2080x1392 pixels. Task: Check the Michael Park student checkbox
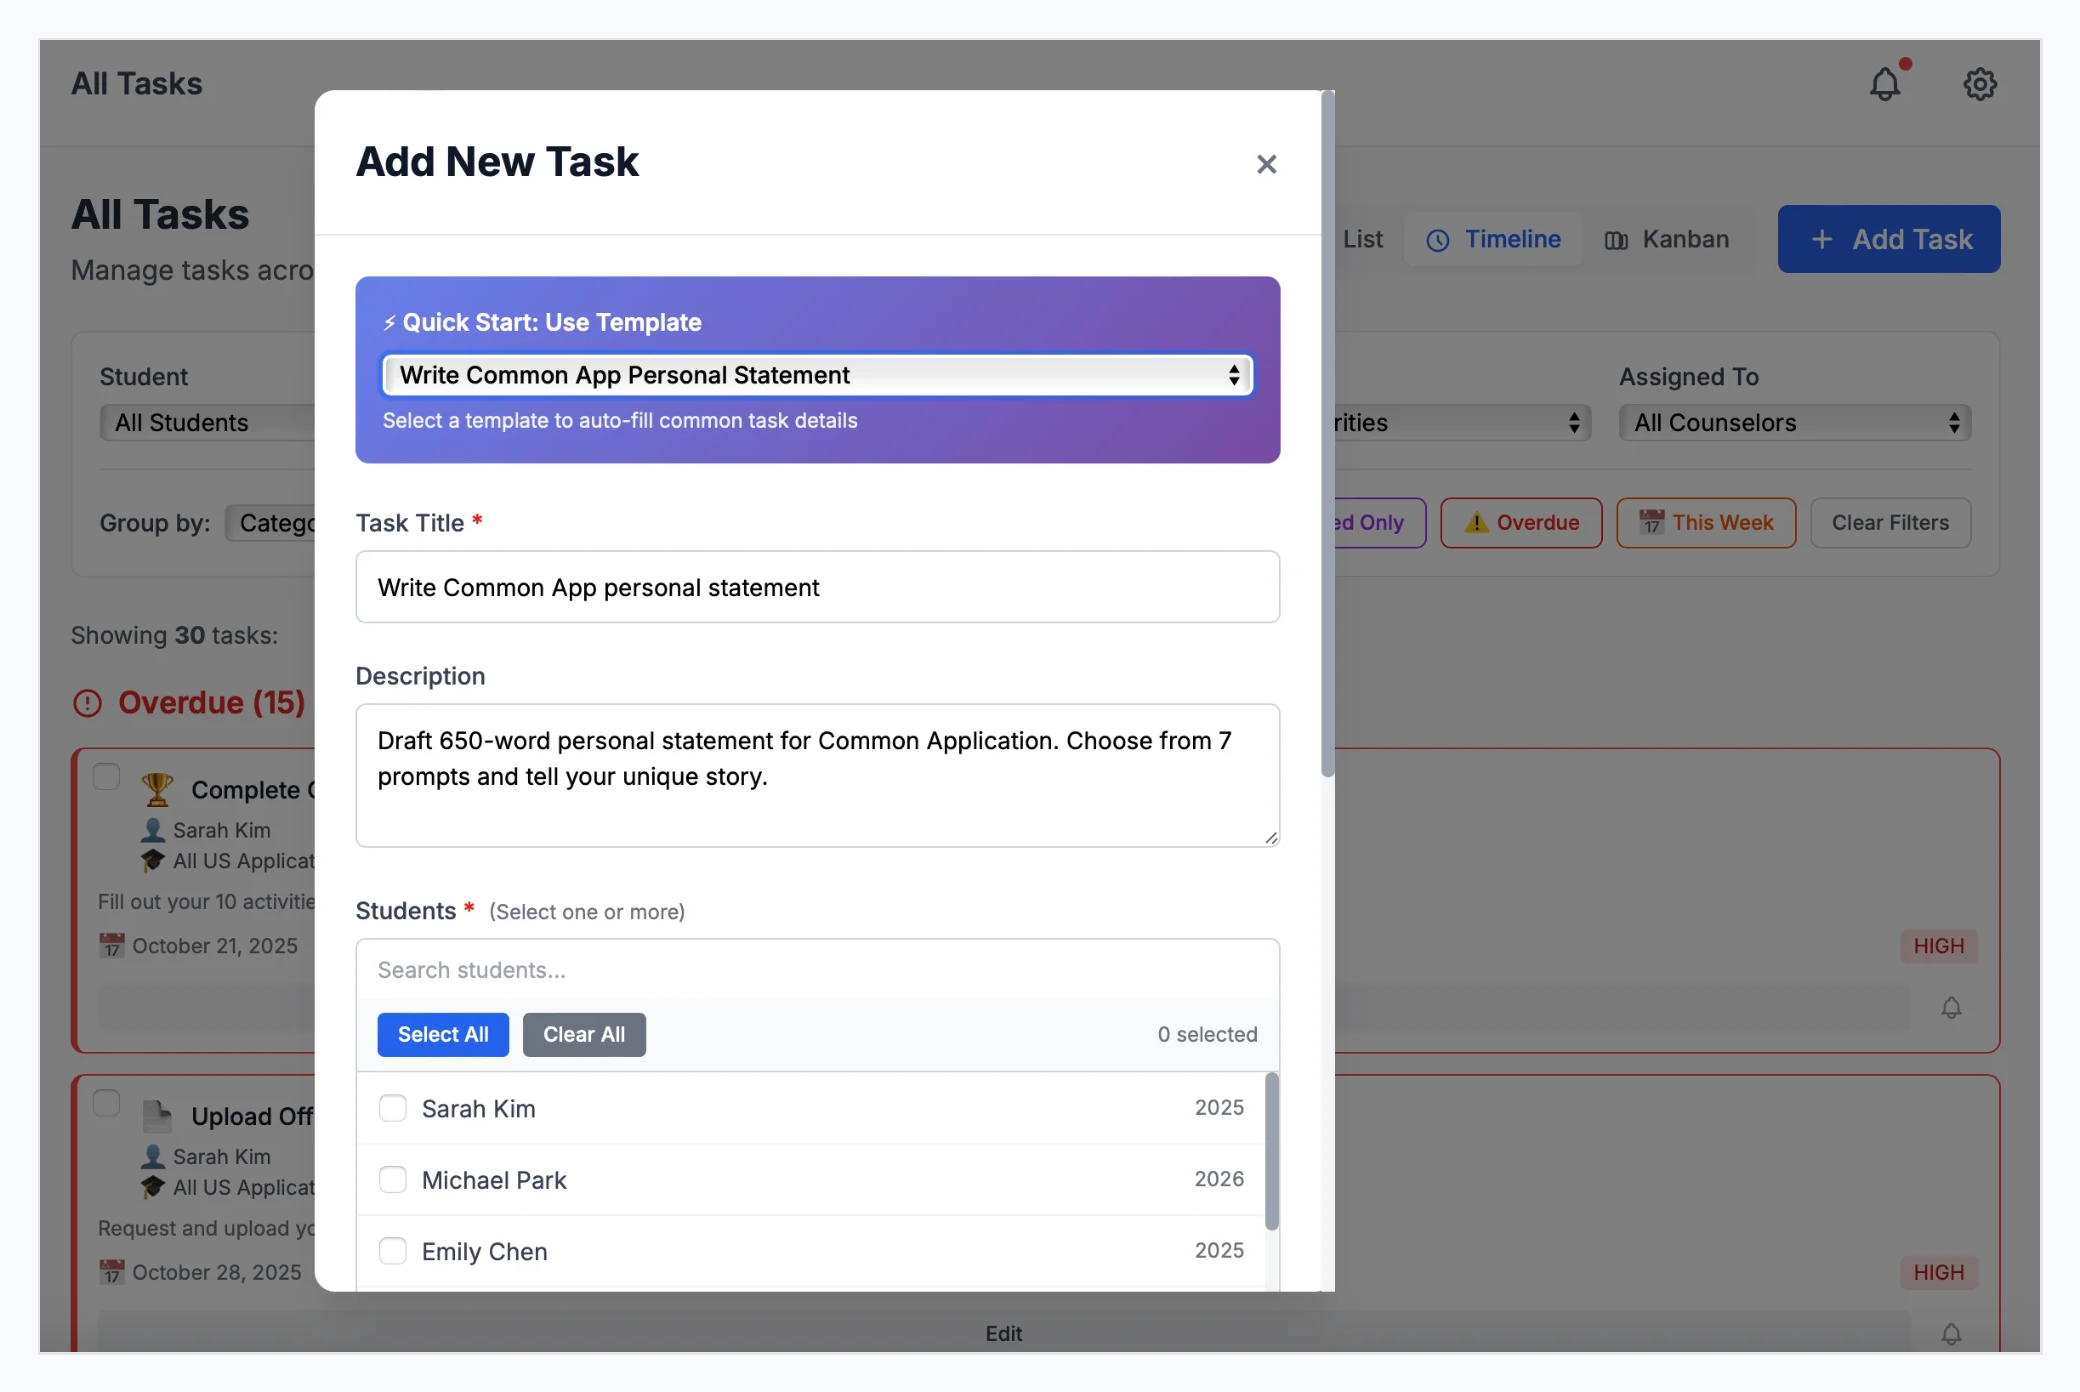[392, 1180]
